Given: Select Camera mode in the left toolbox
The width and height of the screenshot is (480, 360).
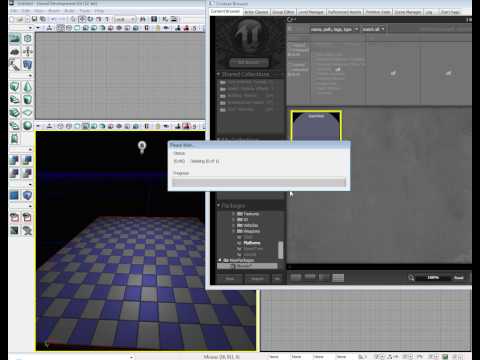Looking at the screenshot, I should coord(15,39).
